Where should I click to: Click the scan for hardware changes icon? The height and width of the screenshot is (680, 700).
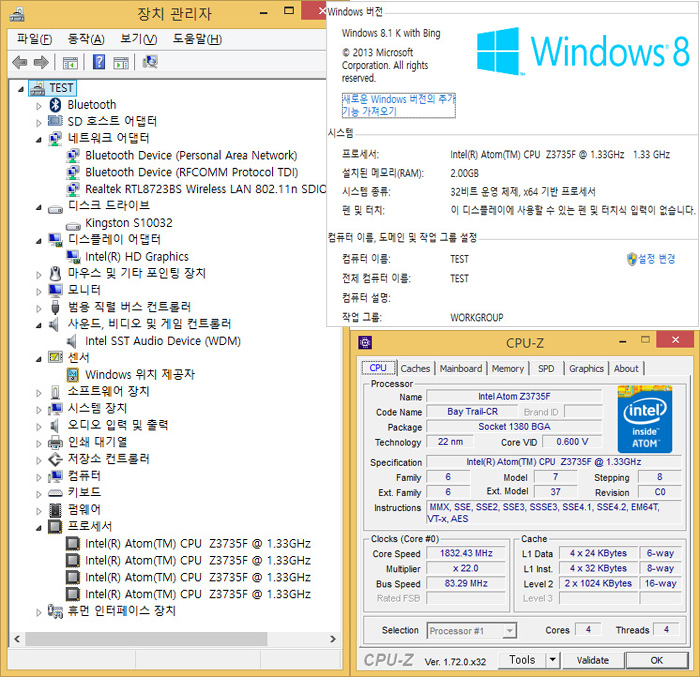click(x=150, y=62)
